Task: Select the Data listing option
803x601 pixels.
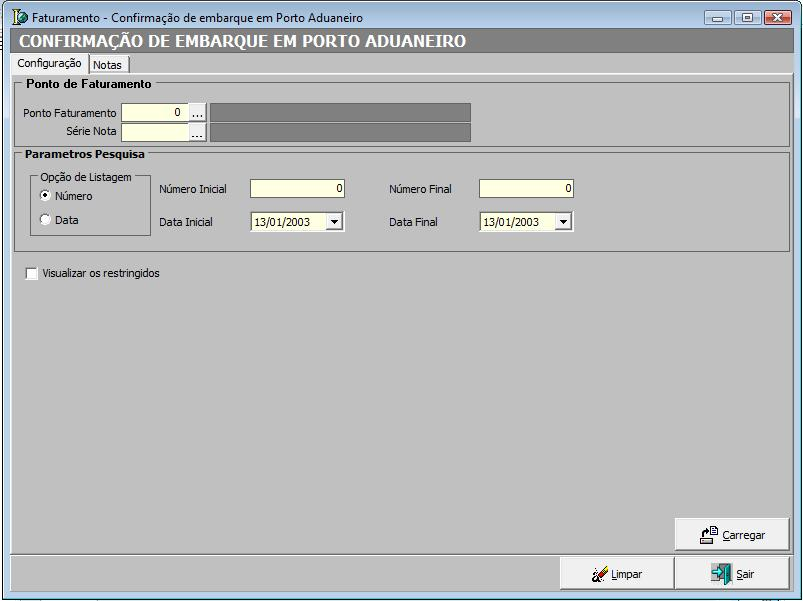Action: coord(45,220)
